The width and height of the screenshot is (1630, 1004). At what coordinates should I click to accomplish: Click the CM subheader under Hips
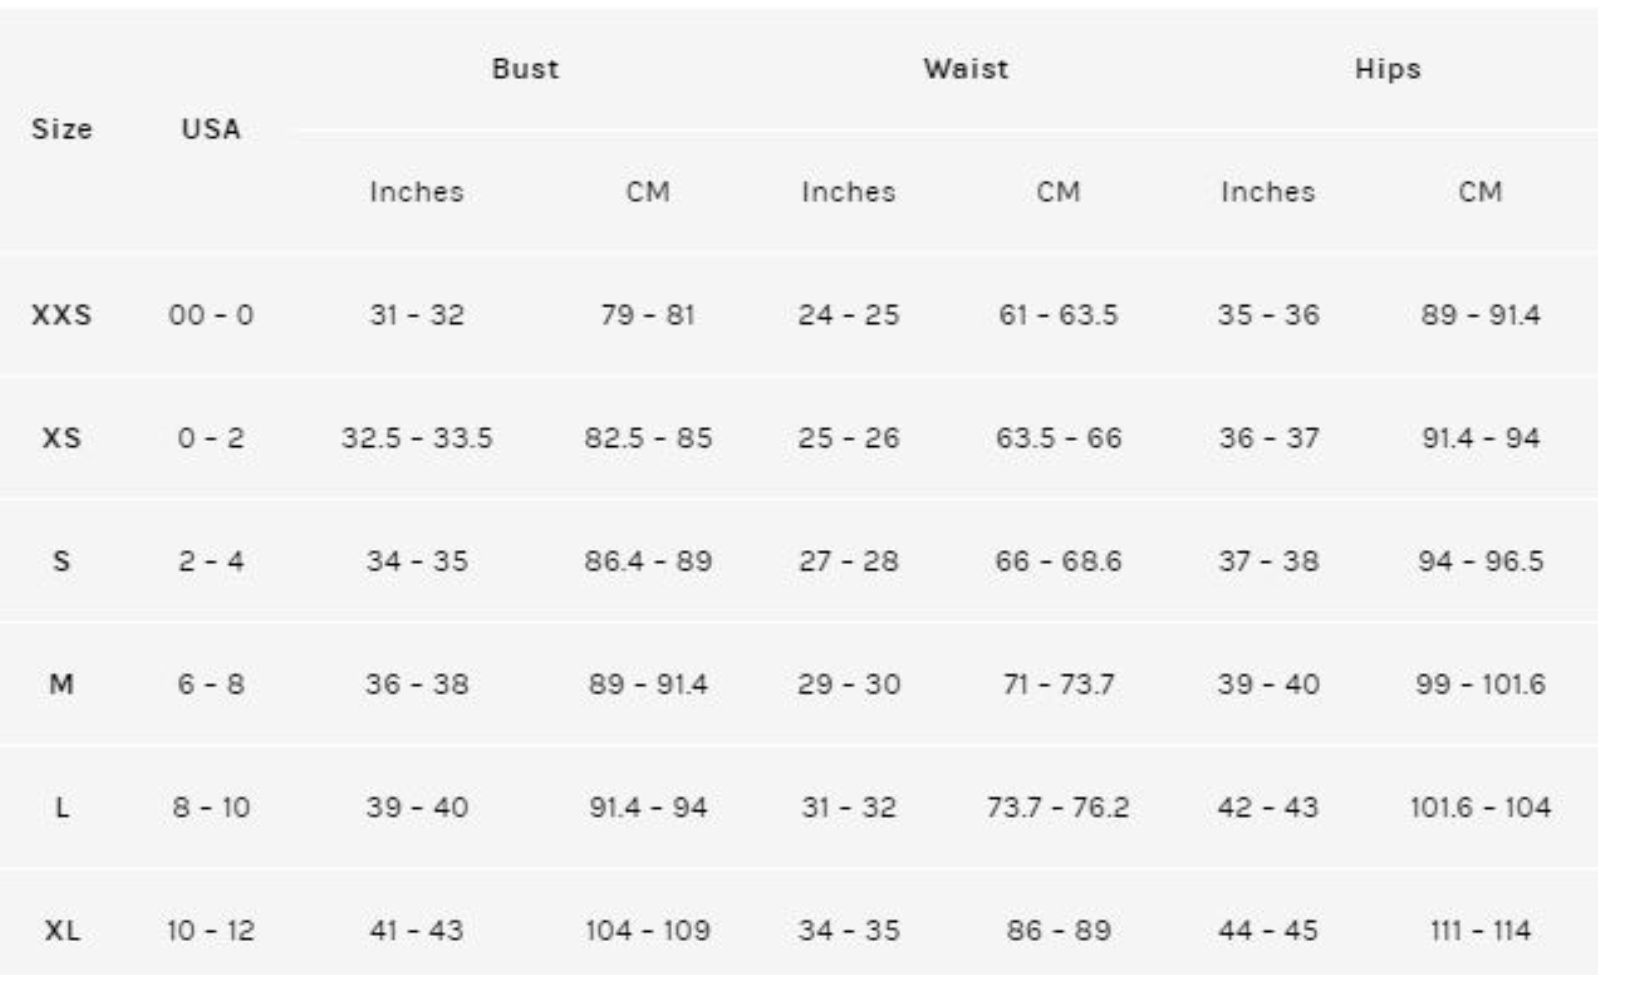[1480, 192]
